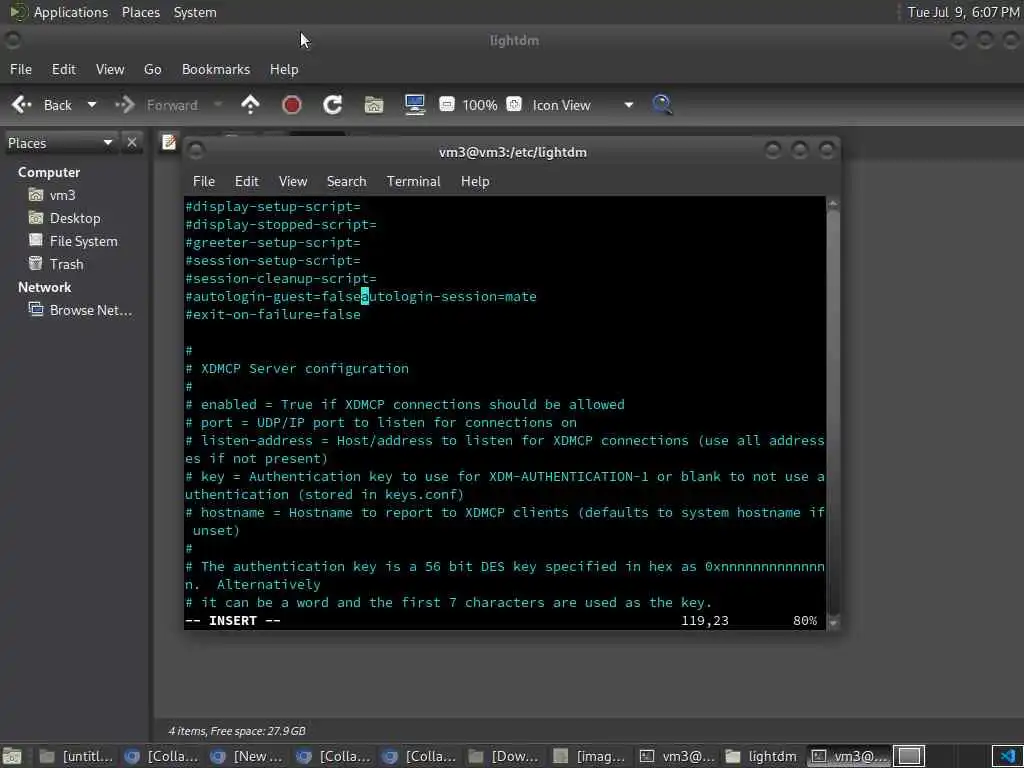
Task: Open the terminal Help menu
Action: point(475,182)
